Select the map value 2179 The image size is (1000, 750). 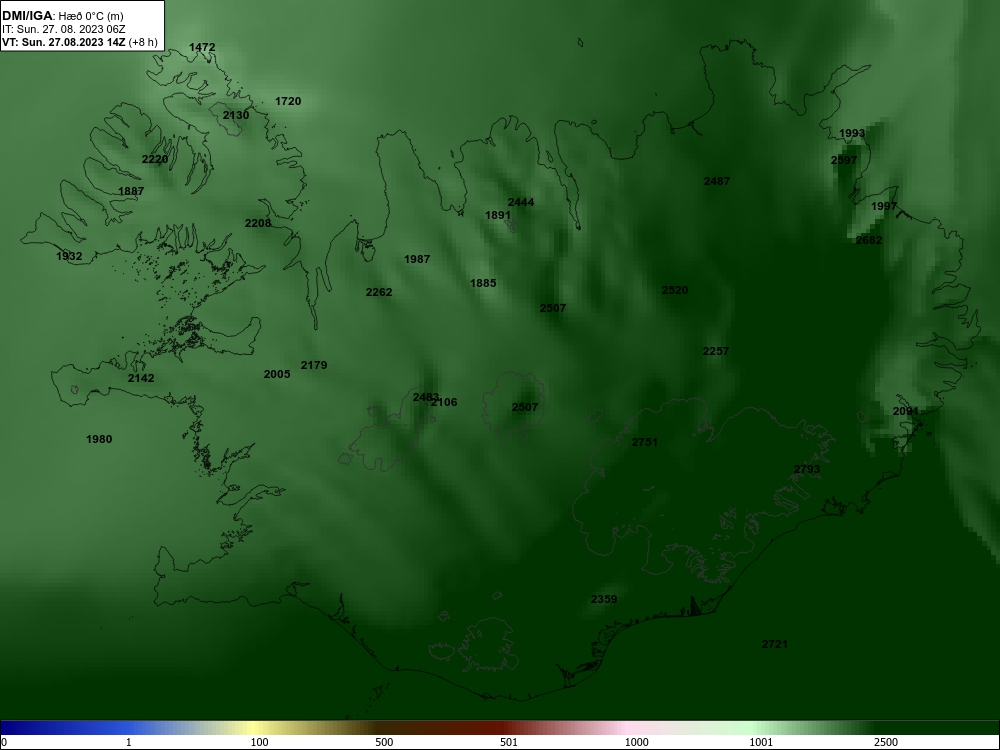tap(314, 365)
